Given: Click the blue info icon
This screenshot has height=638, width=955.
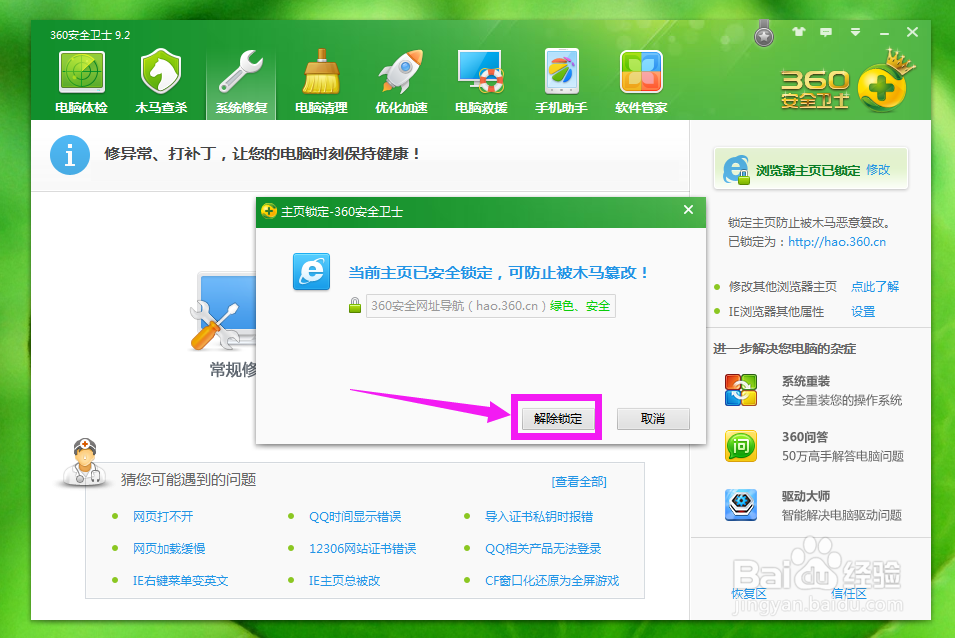Looking at the screenshot, I should coord(69,155).
